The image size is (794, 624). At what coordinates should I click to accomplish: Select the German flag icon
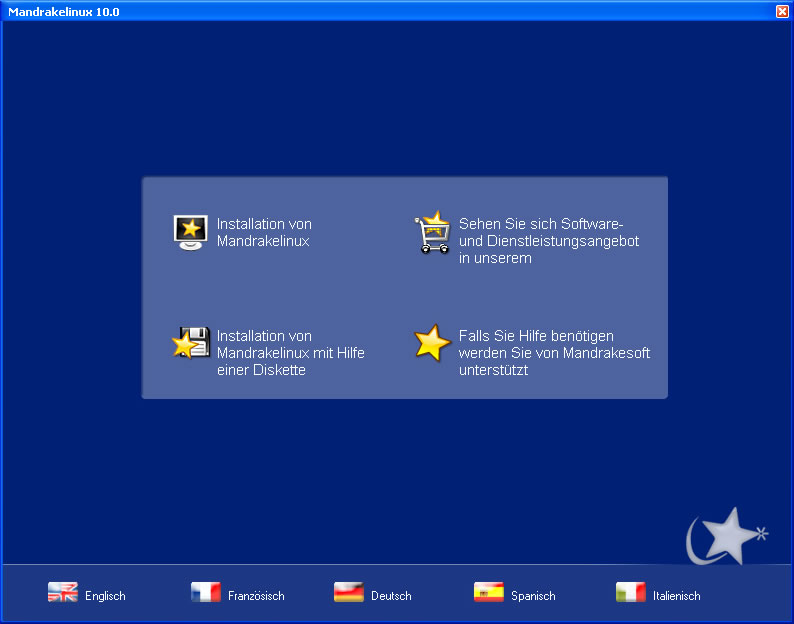[349, 592]
